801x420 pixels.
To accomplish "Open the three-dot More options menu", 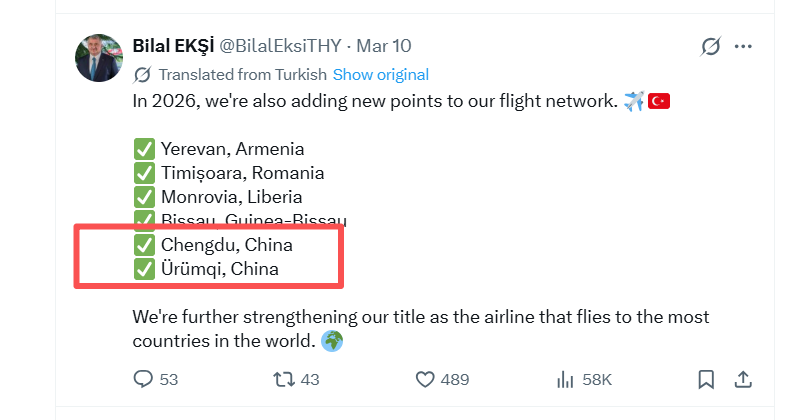I will tap(743, 47).
